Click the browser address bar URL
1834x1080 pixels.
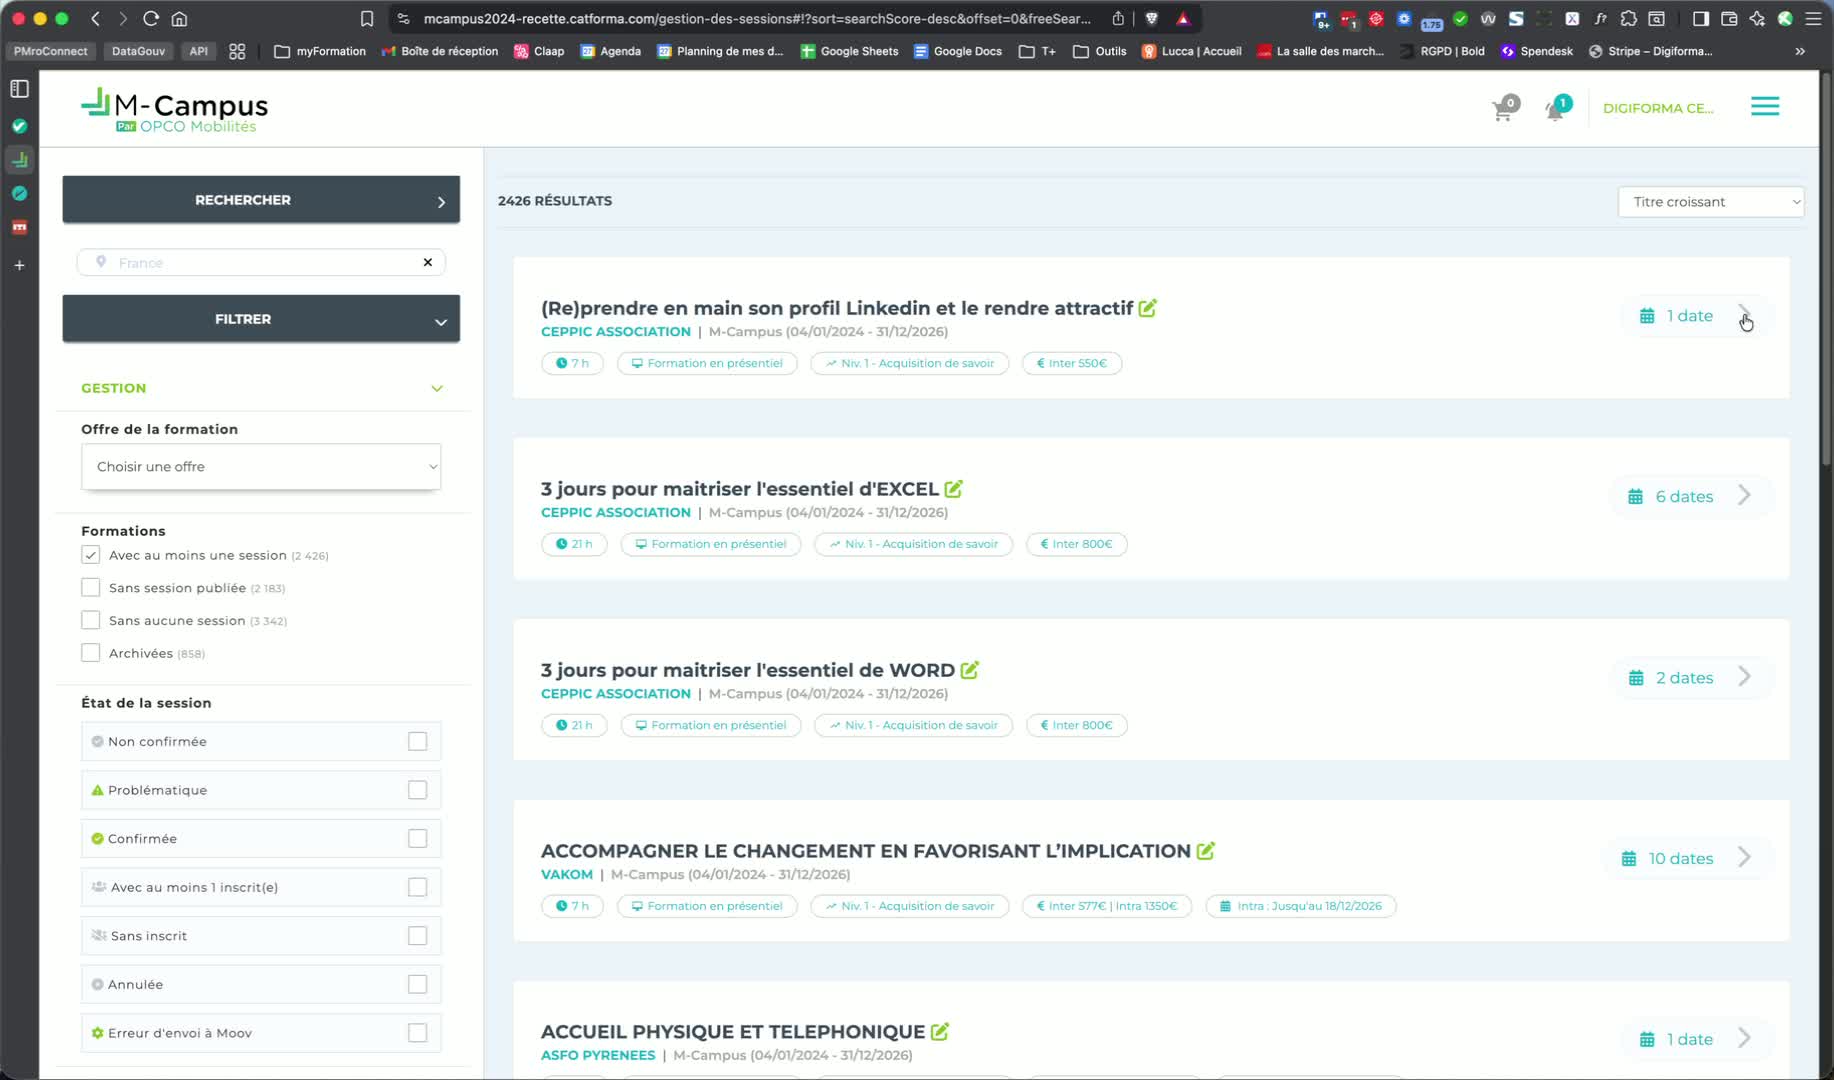[757, 18]
